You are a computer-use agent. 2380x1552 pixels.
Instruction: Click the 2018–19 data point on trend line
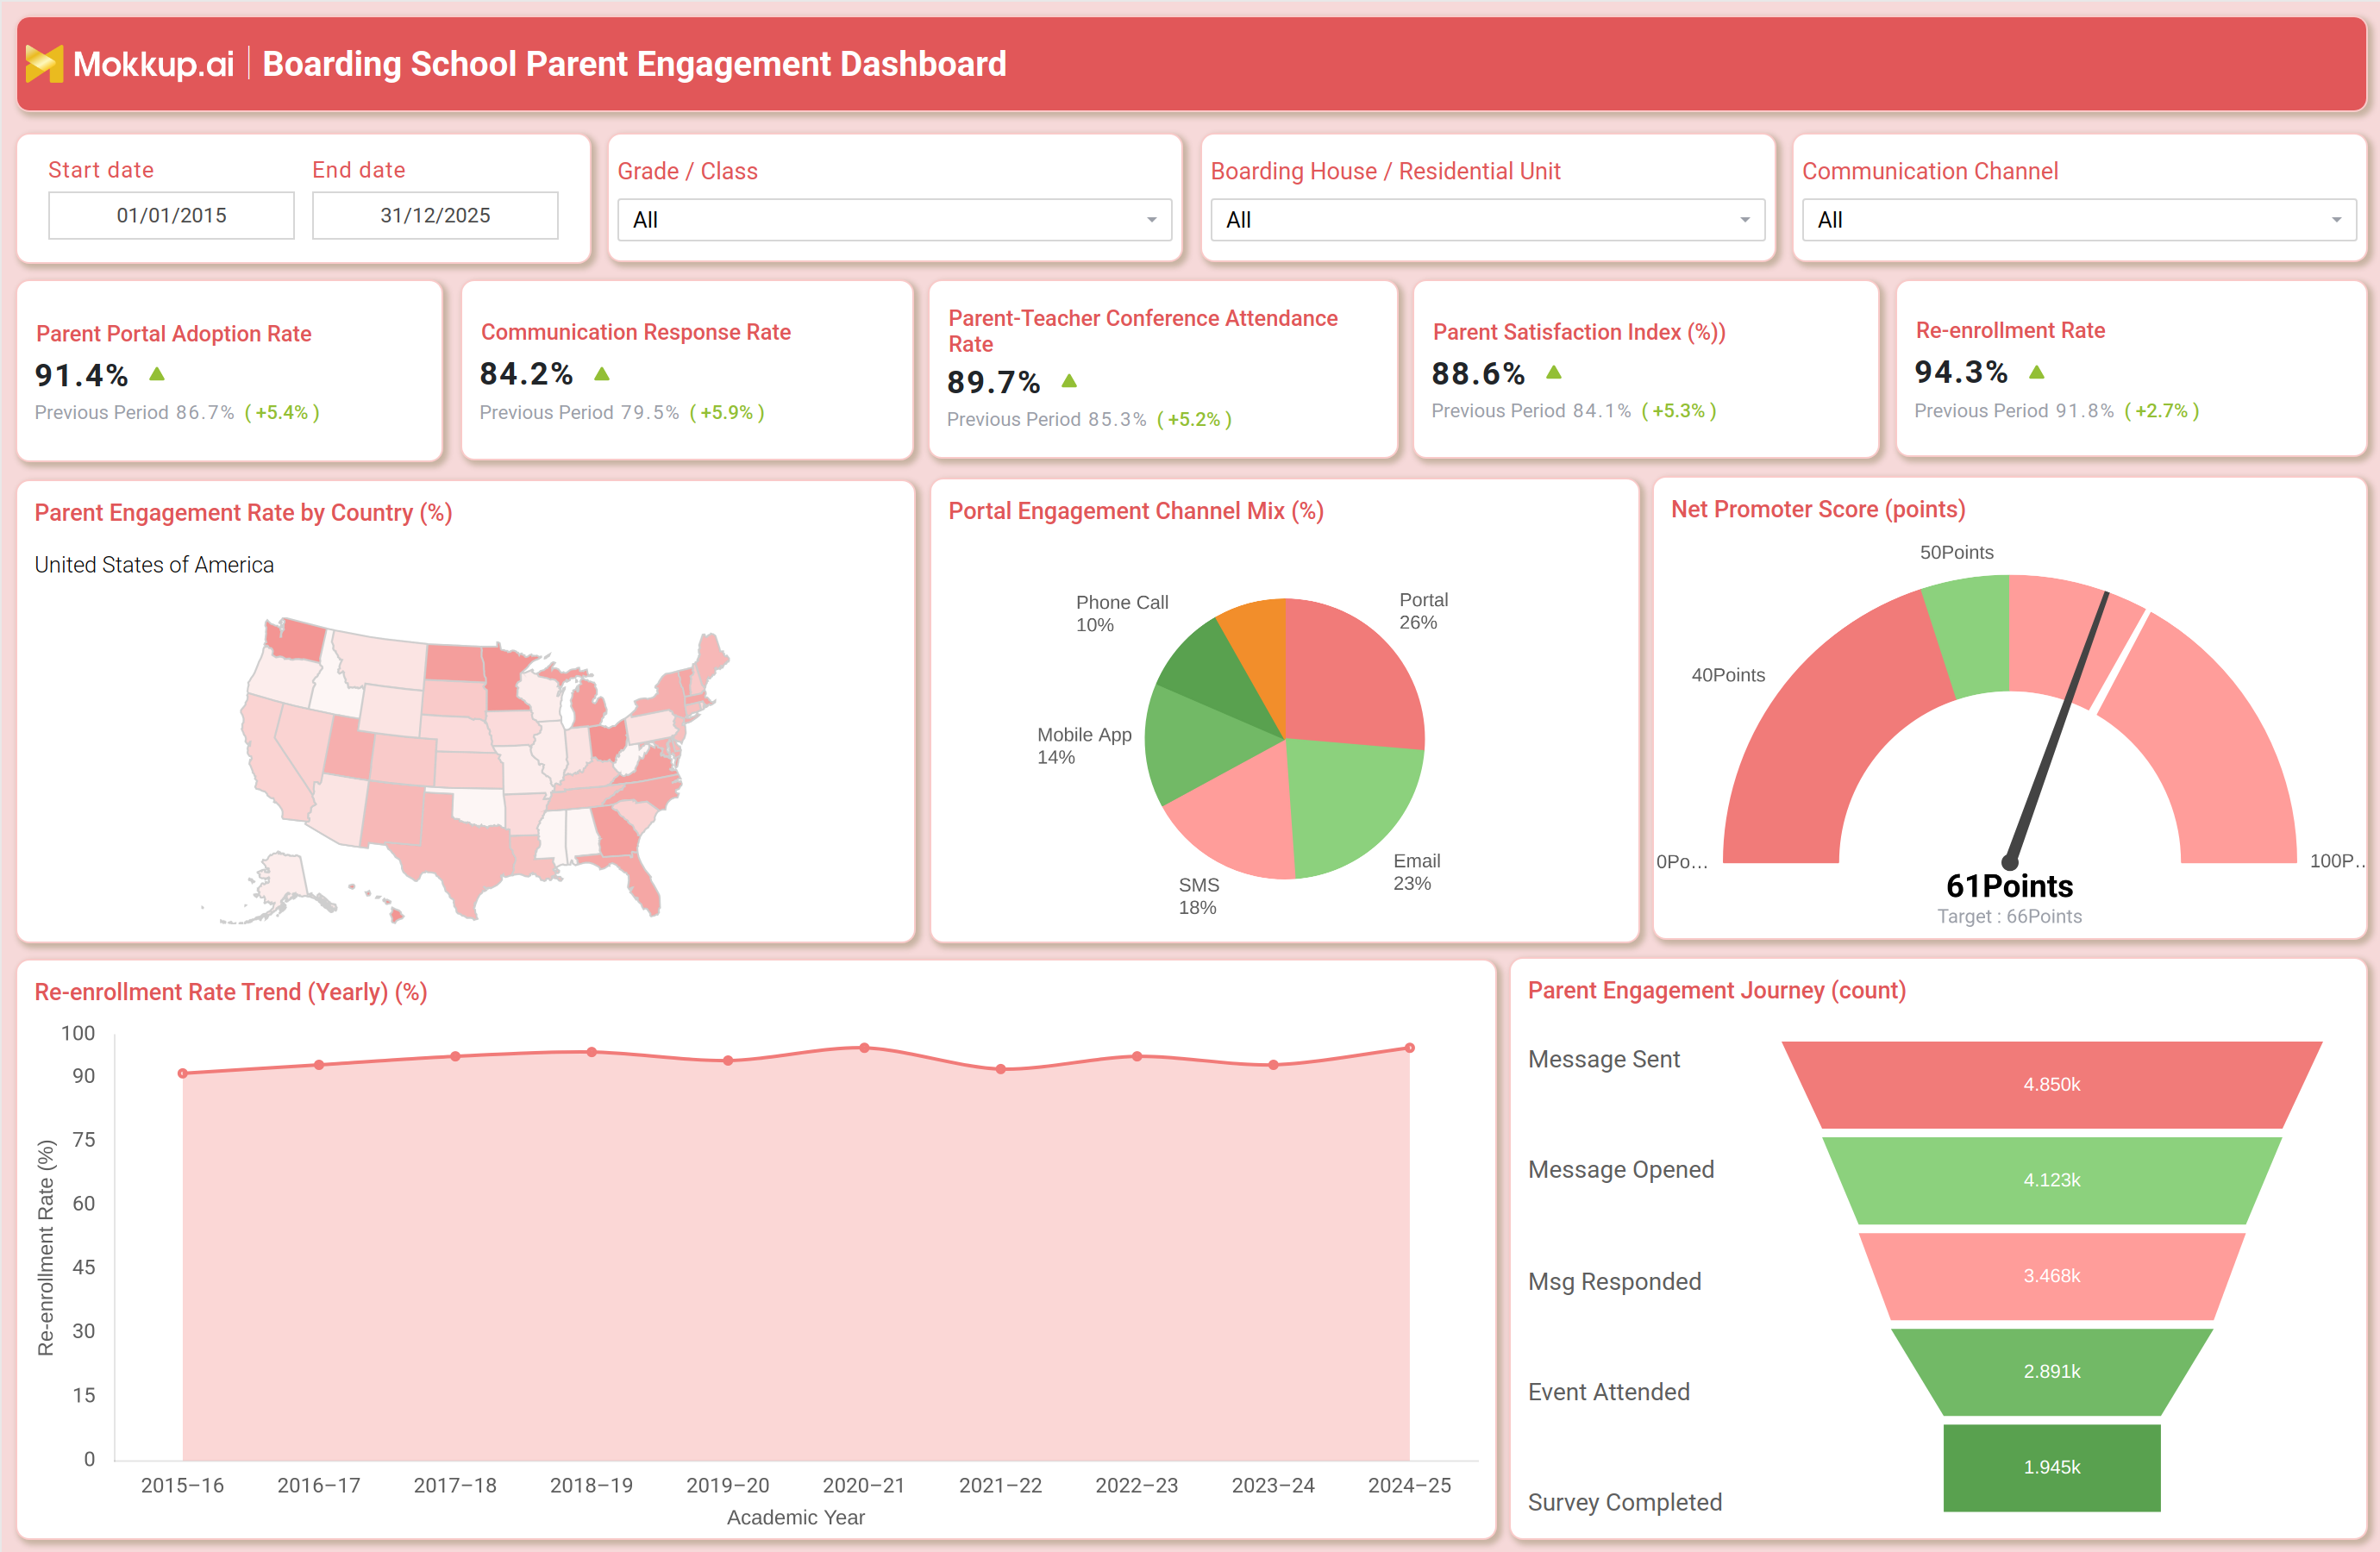click(x=592, y=1052)
